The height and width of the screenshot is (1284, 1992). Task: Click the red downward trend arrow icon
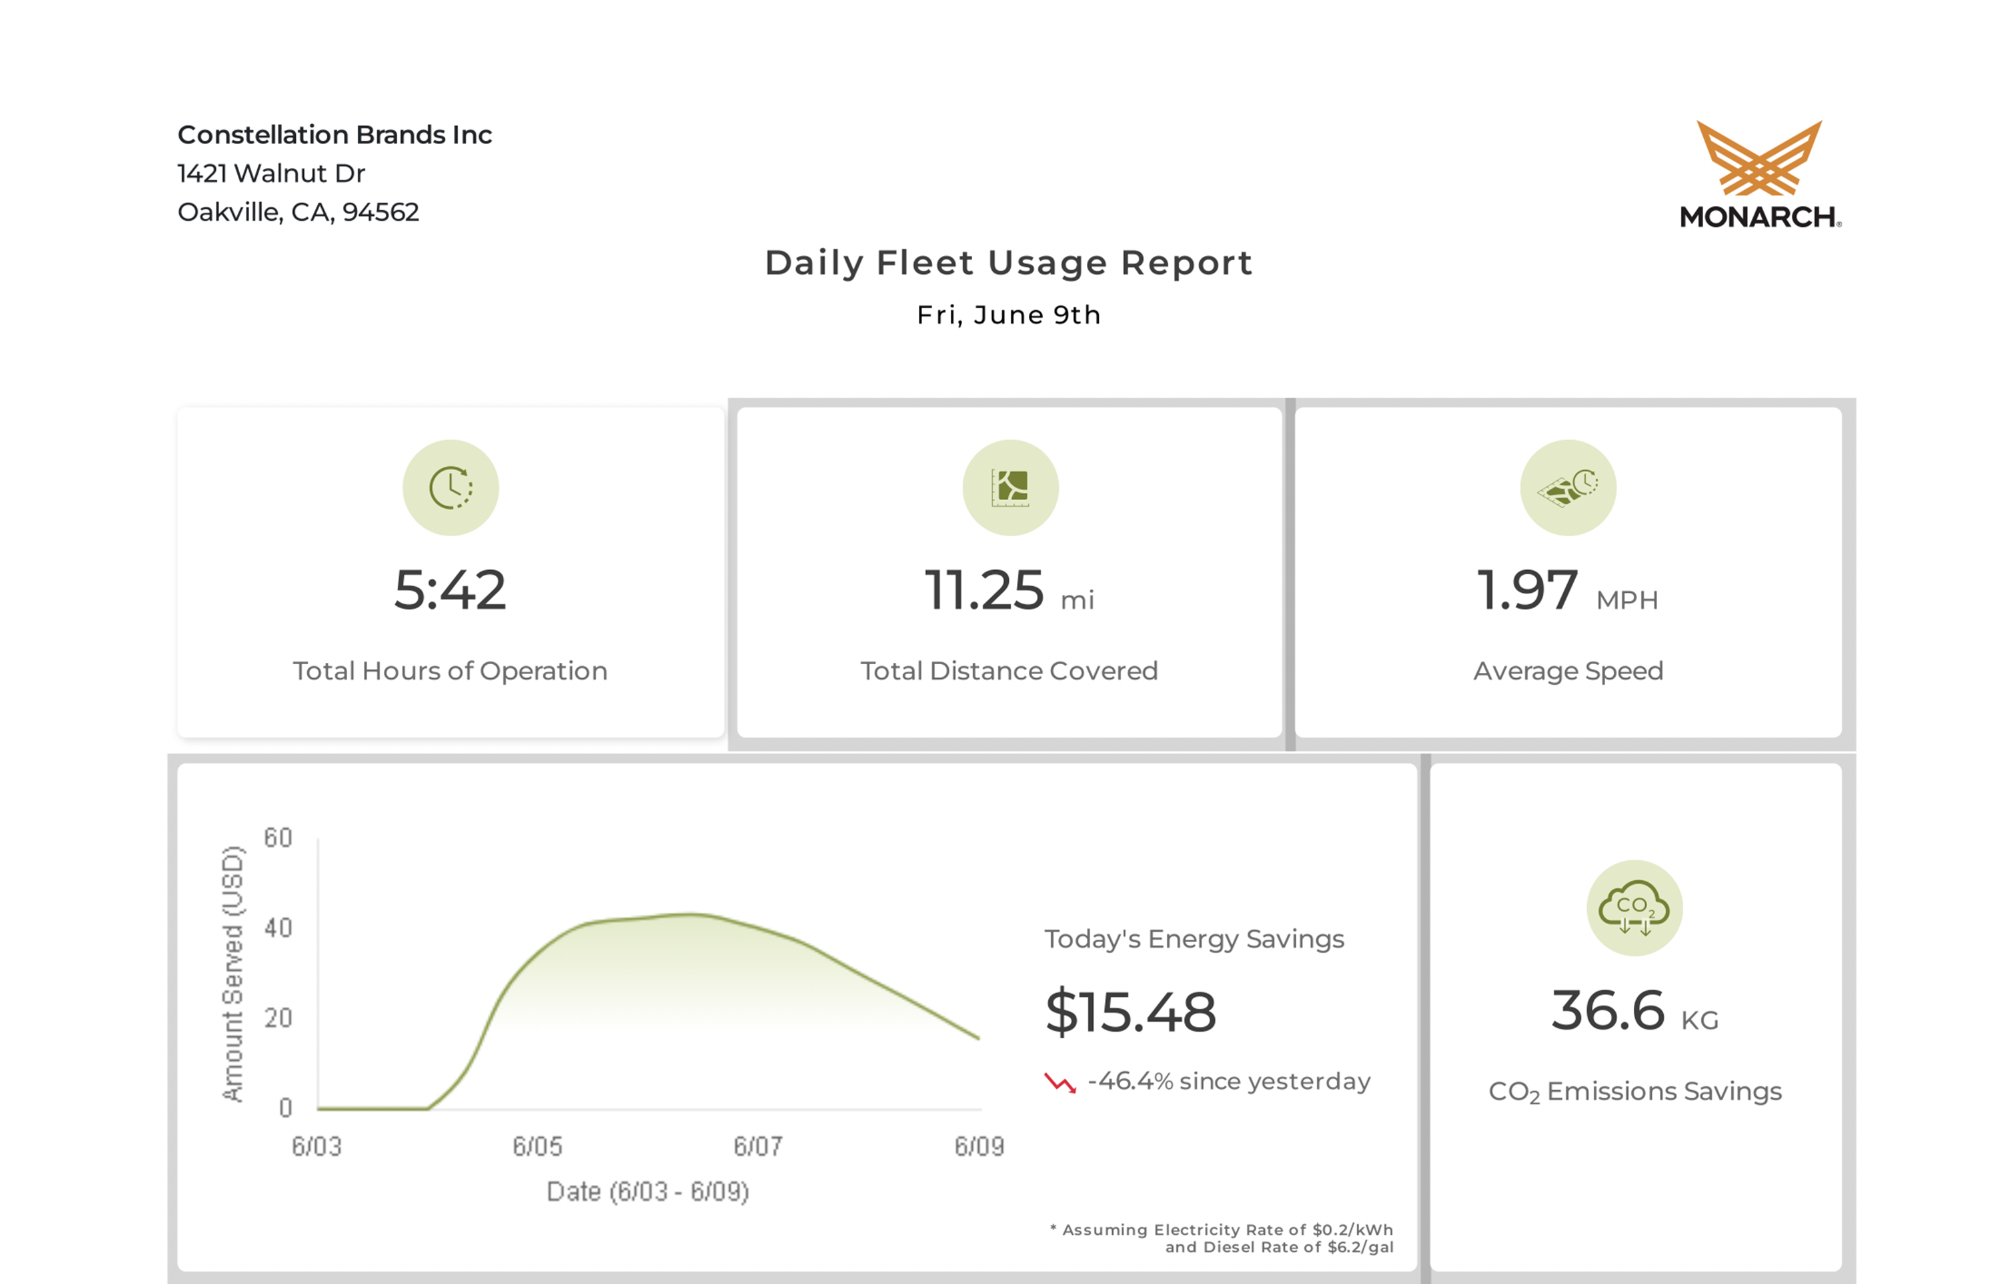coord(1060,1083)
